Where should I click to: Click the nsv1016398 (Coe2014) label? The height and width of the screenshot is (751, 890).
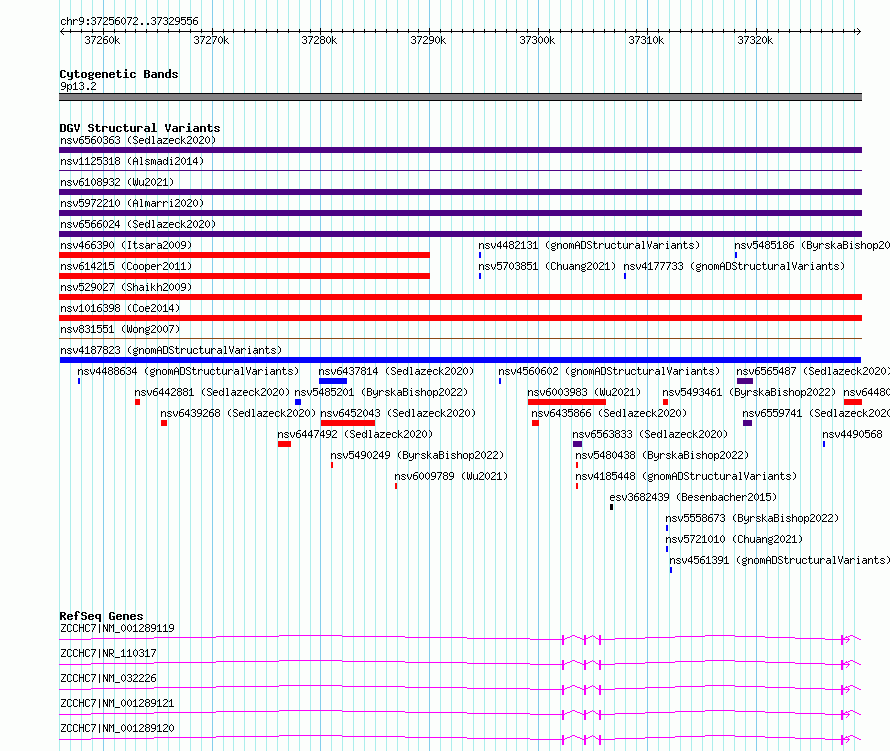coord(120,308)
